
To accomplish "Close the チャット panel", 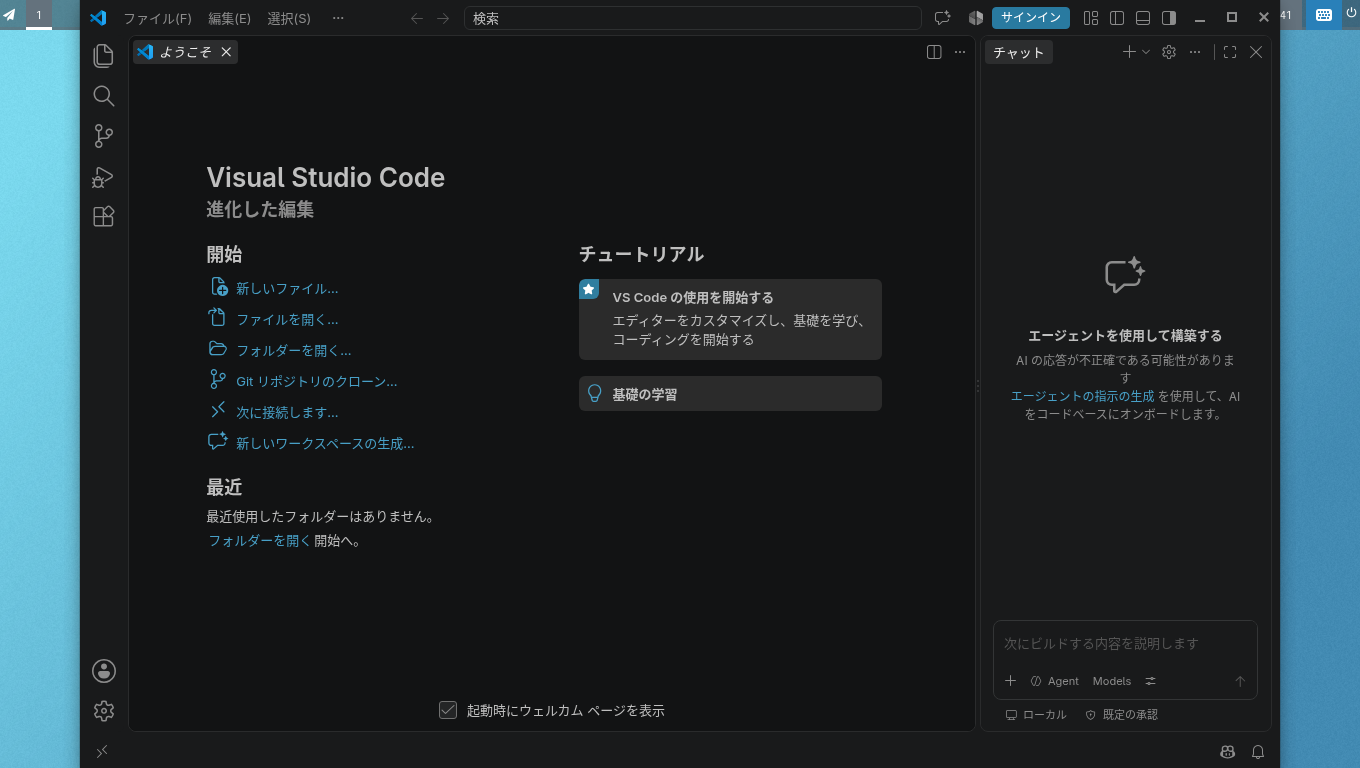I will point(1256,52).
